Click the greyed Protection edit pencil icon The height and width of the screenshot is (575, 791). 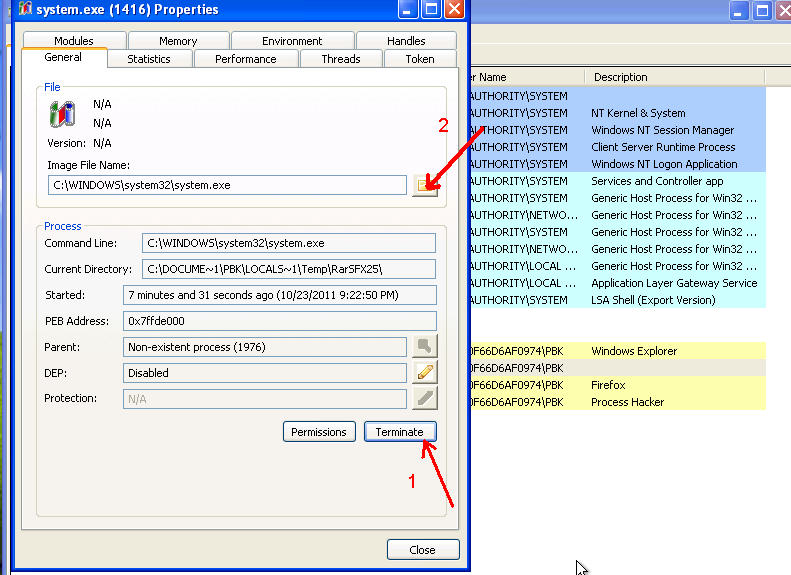pyautogui.click(x=425, y=398)
